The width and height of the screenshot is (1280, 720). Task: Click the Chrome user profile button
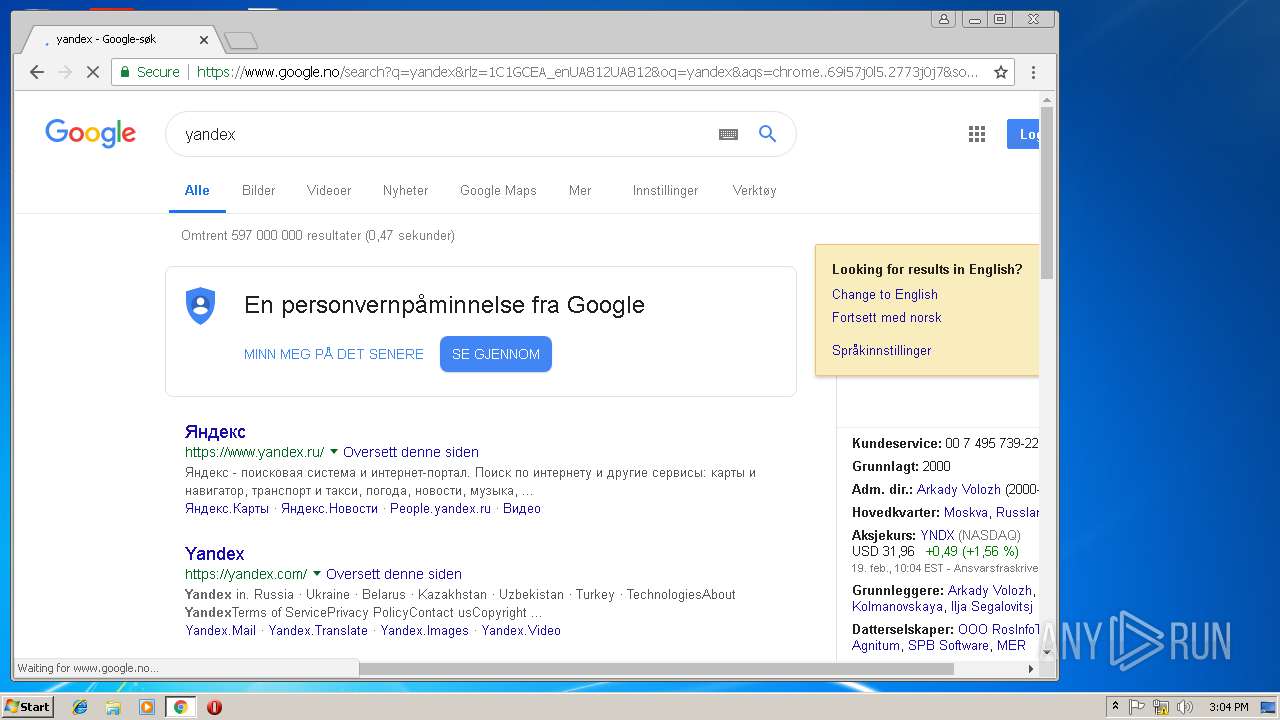(x=943, y=18)
